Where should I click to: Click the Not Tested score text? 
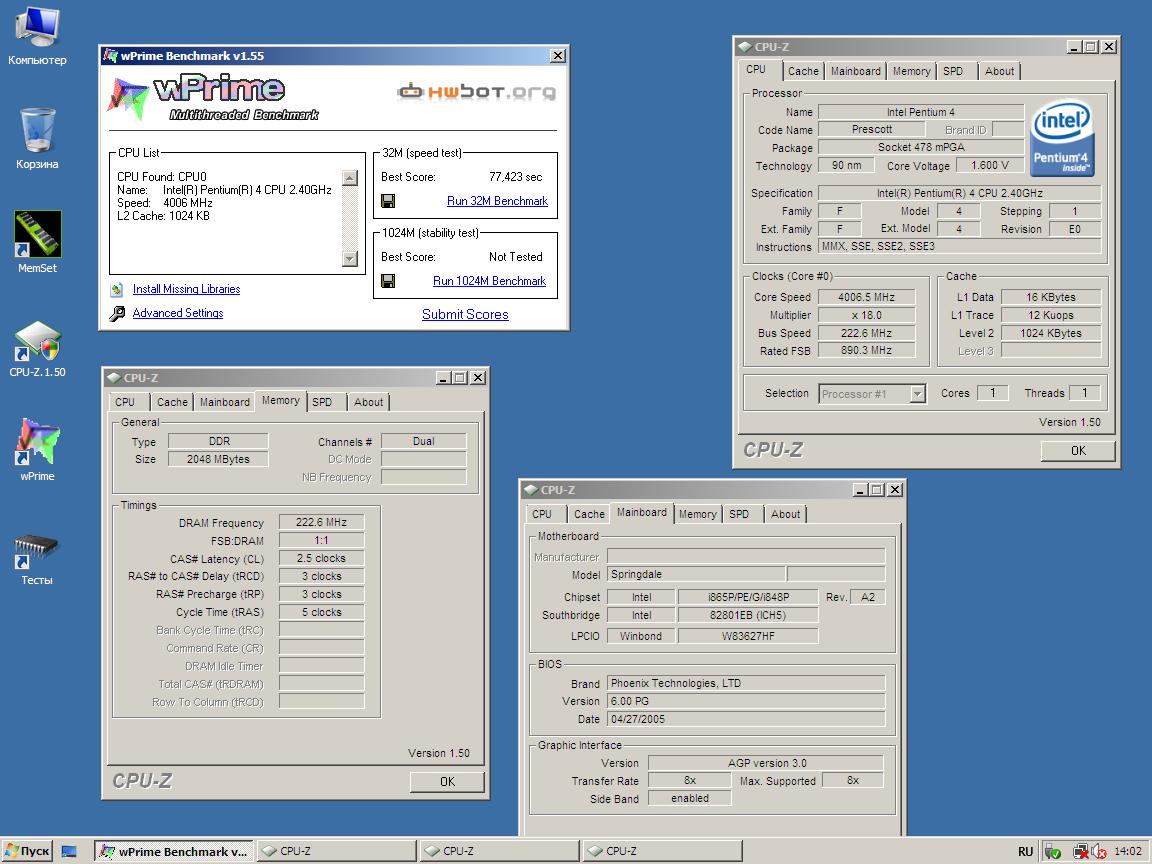click(x=516, y=257)
